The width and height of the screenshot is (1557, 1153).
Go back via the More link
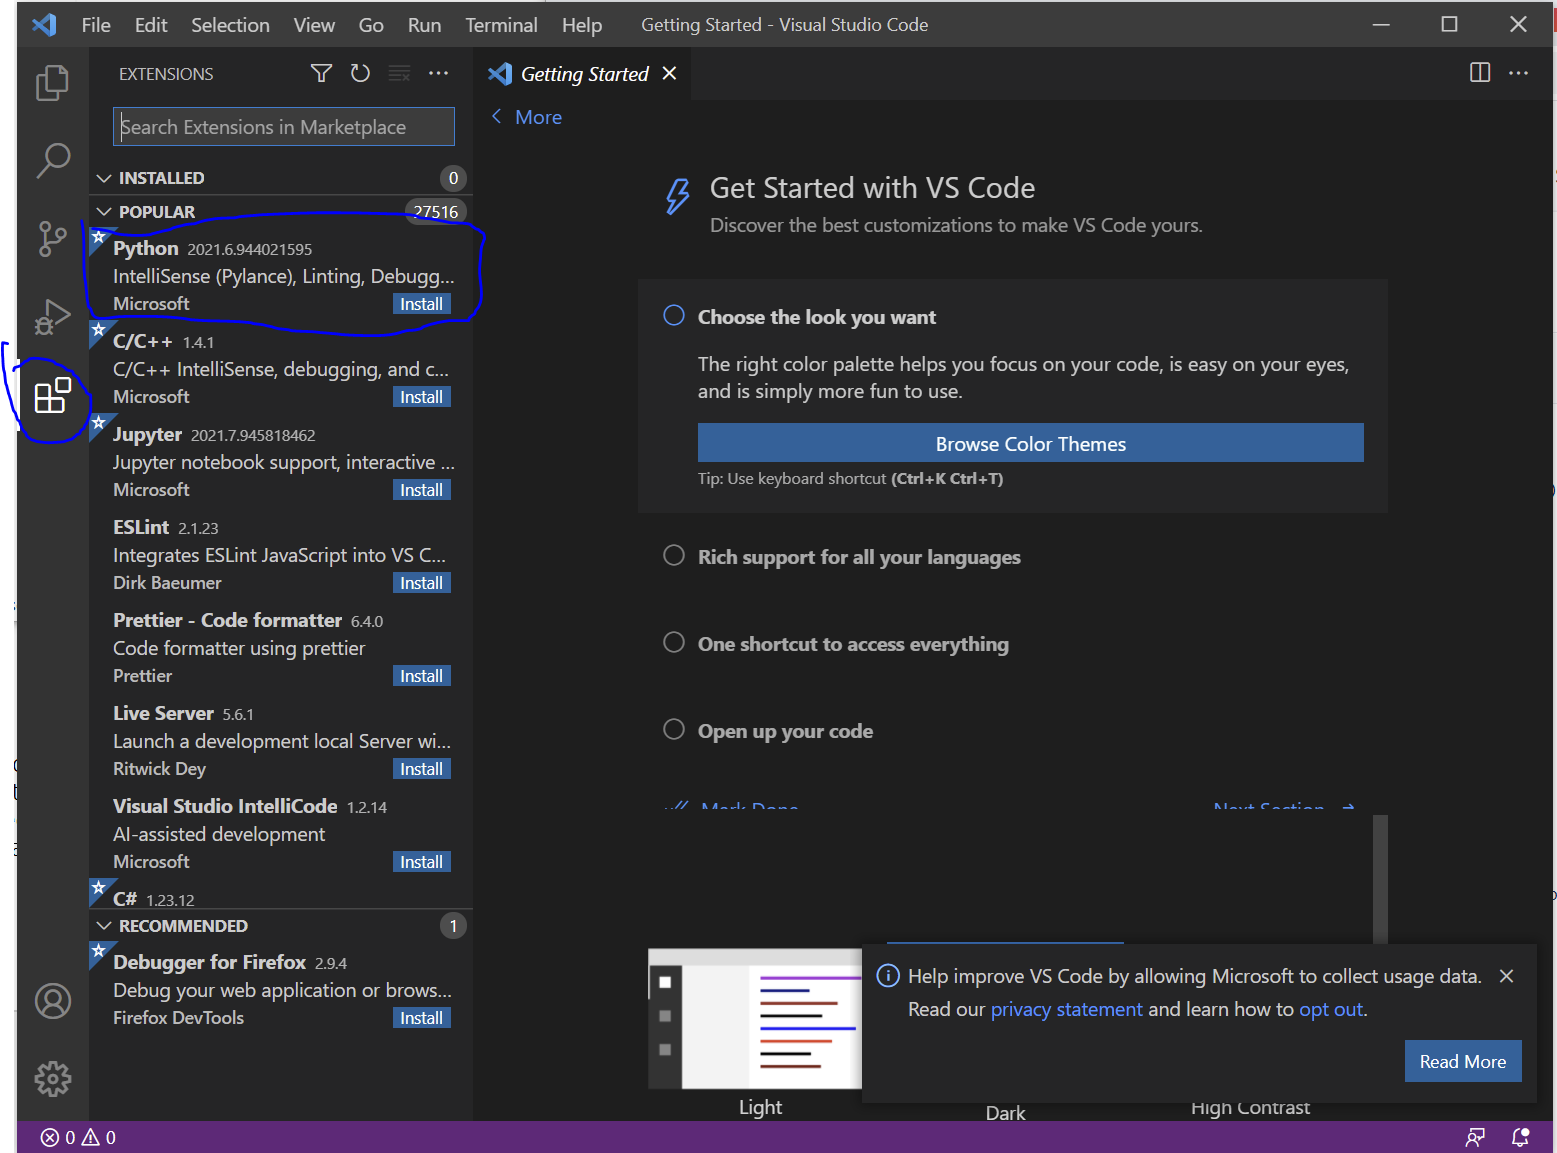point(538,117)
